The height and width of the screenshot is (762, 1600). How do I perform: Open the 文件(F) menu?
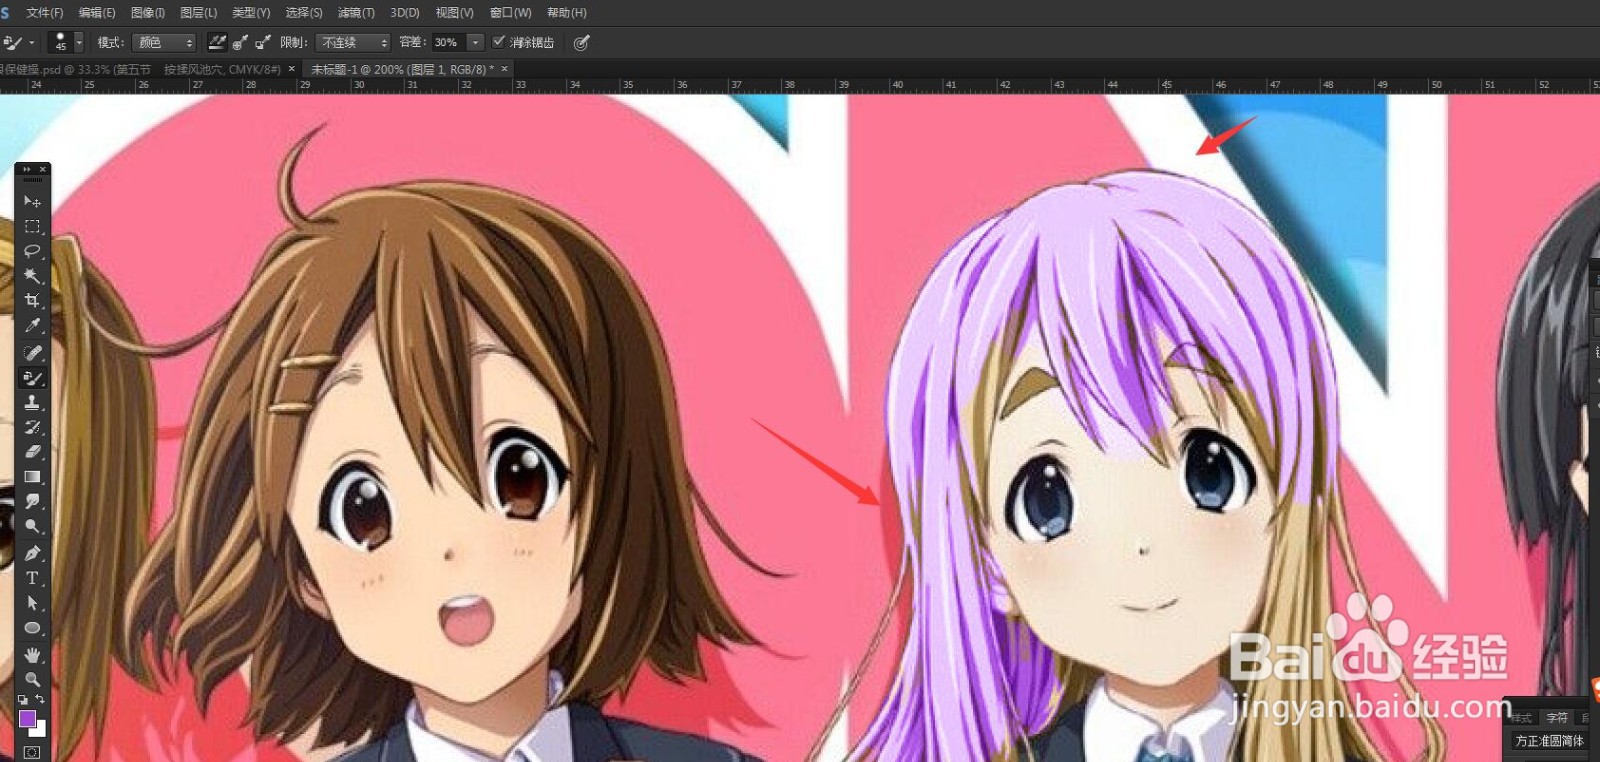click(x=44, y=13)
